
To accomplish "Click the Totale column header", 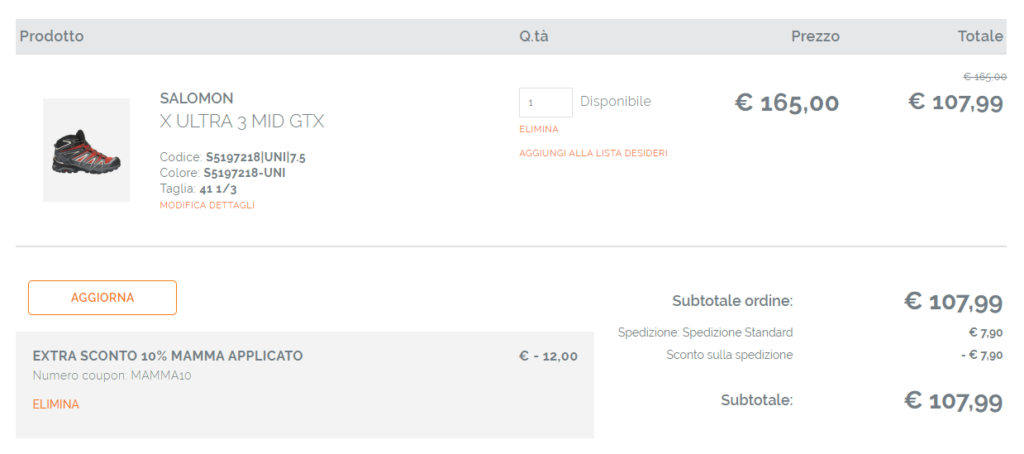I will 980,36.
